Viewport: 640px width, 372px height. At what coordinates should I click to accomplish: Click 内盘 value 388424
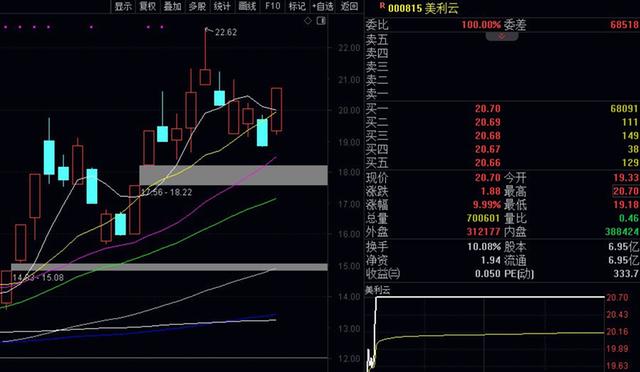(x=622, y=232)
